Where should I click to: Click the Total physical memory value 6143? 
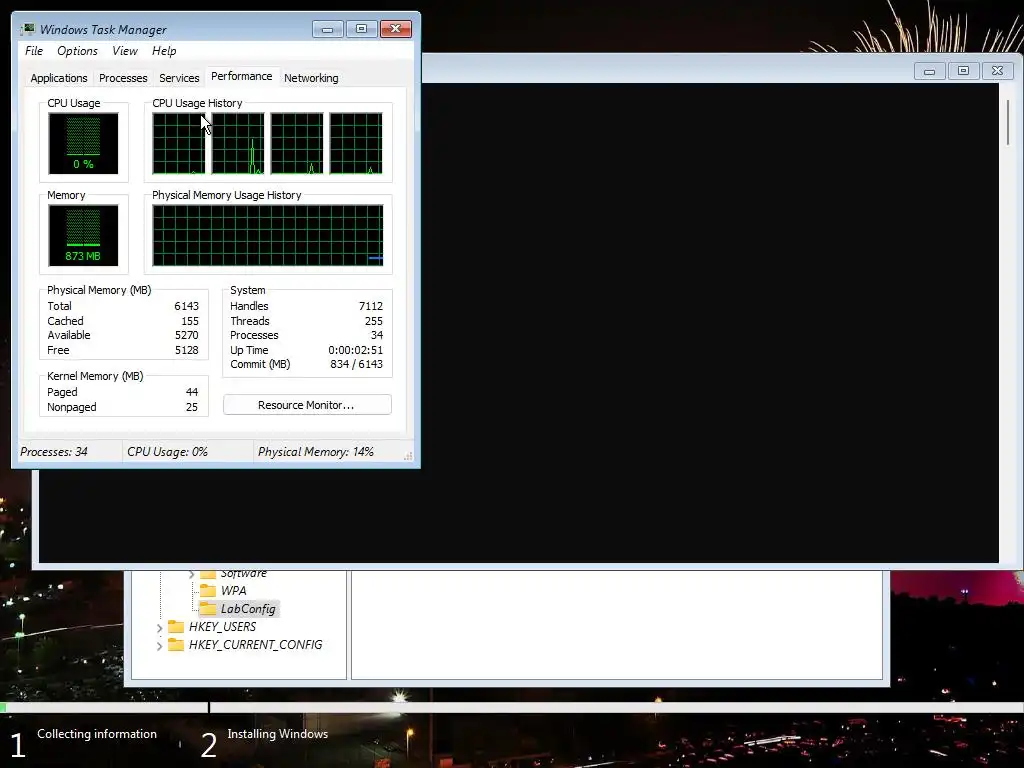[186, 306]
